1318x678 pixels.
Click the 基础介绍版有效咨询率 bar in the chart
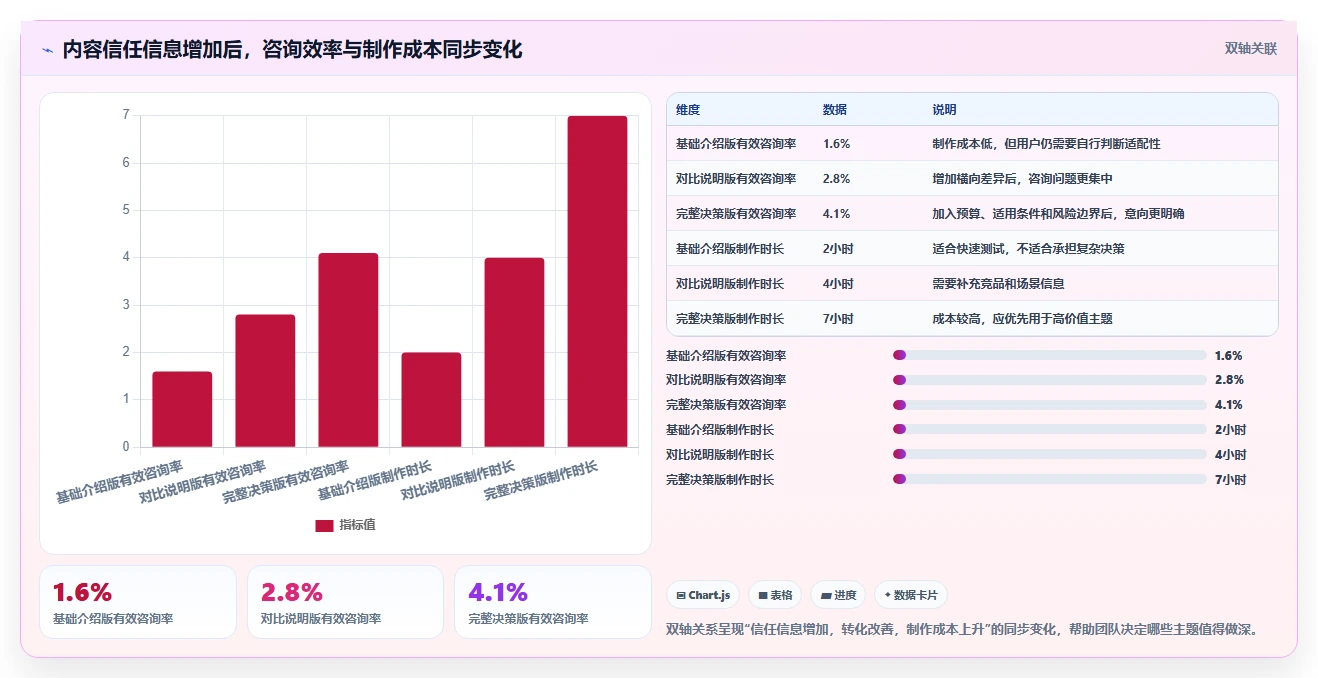tap(182, 409)
